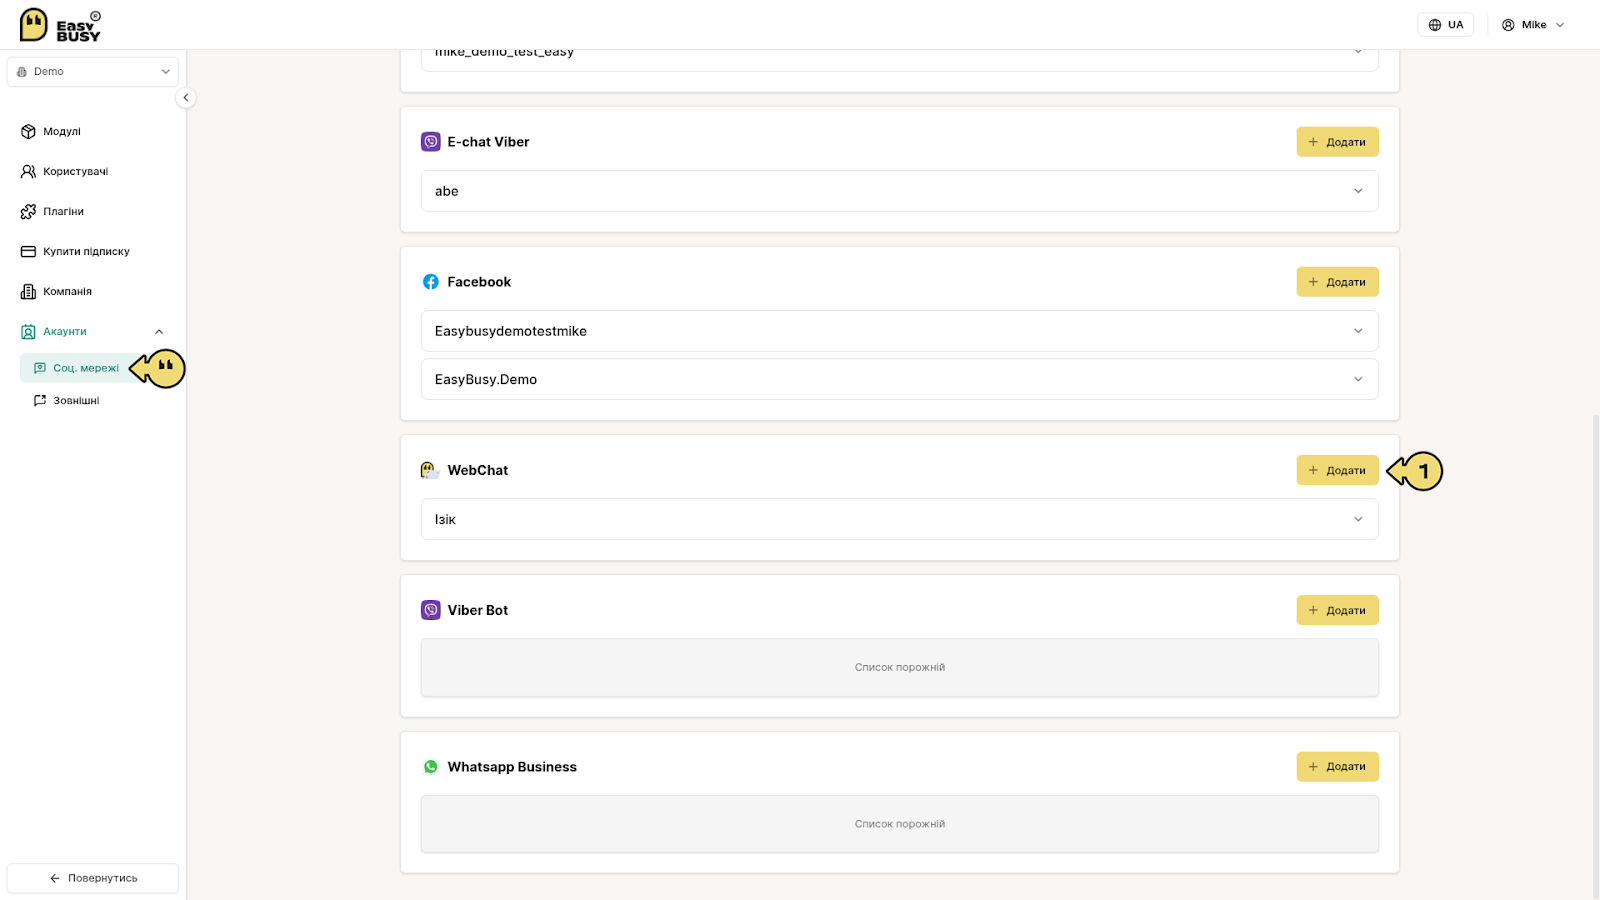Screen dimensions: 1600x900
Task: Open Користувачі menu item
Action: (75, 172)
